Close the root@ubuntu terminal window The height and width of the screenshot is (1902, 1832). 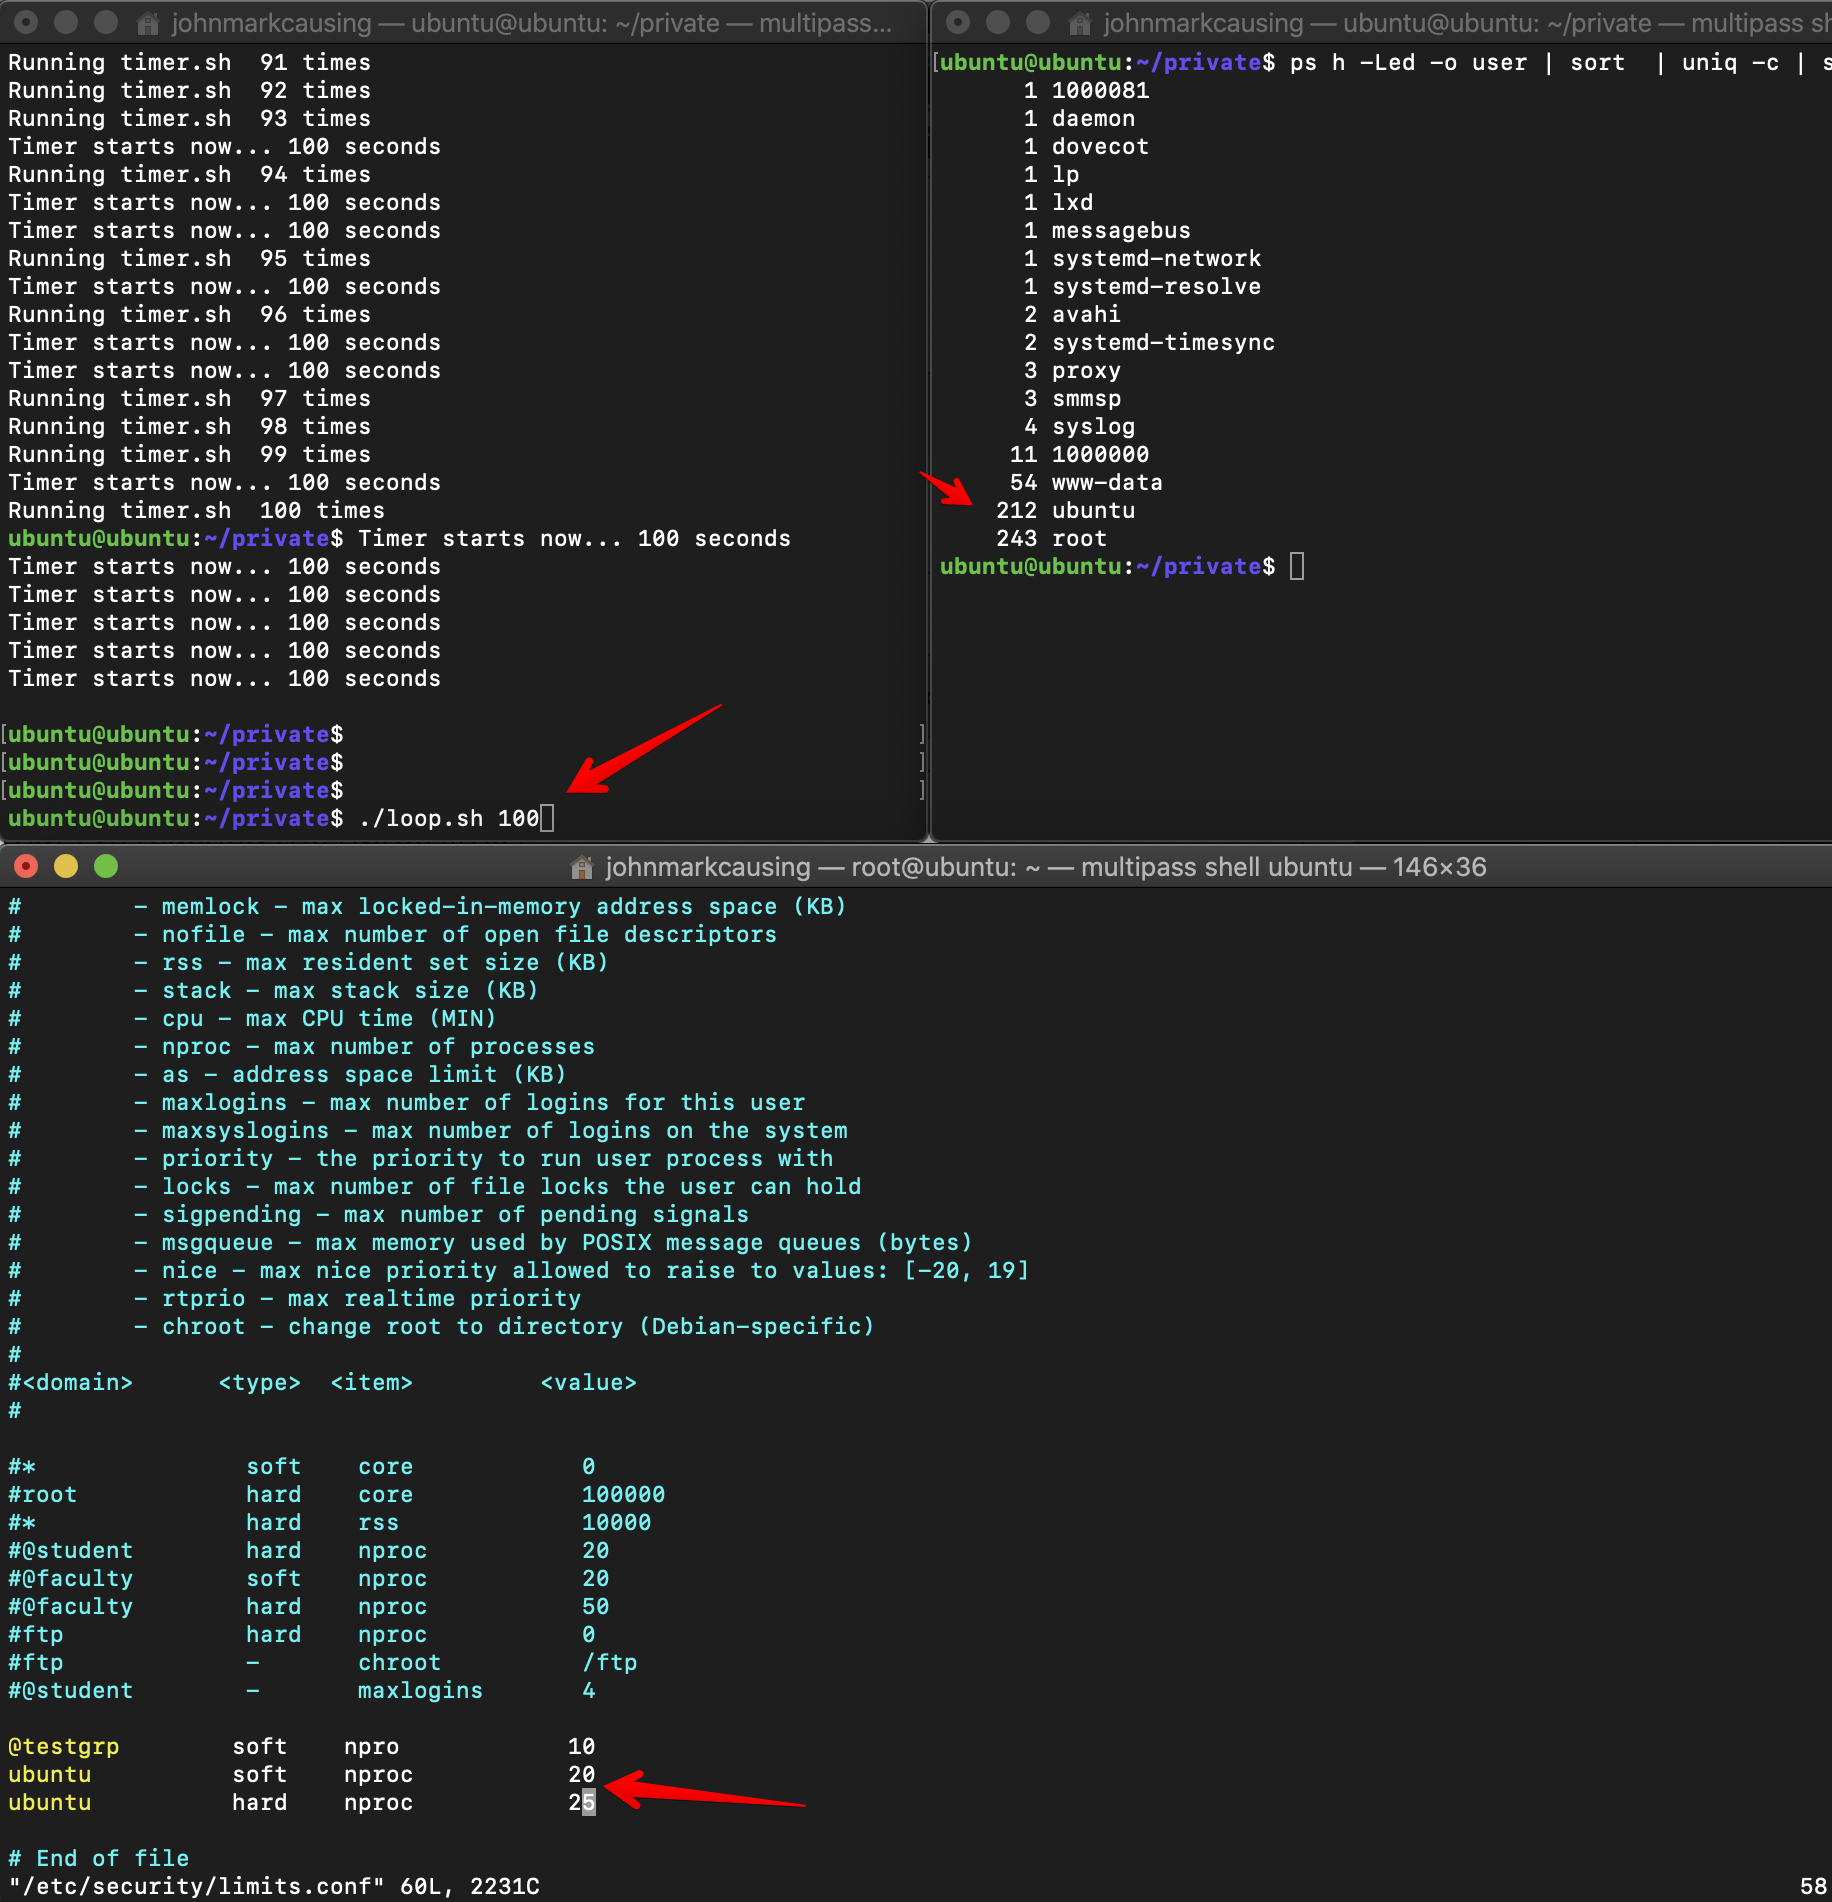(27, 867)
